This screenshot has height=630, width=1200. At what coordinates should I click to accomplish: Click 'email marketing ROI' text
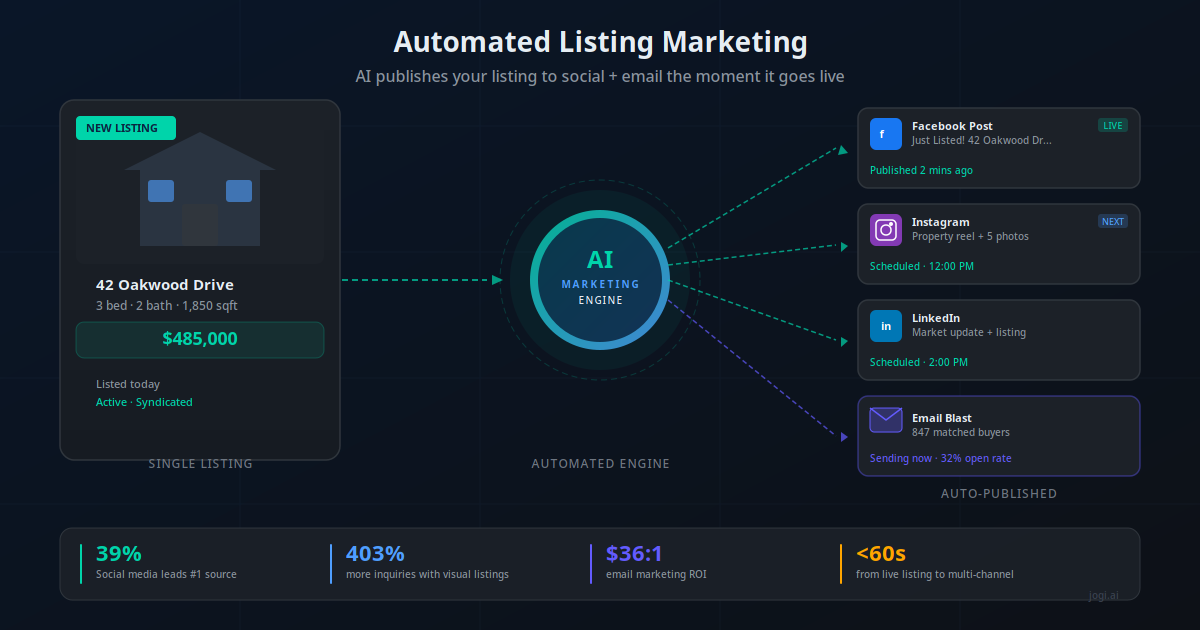656,575
